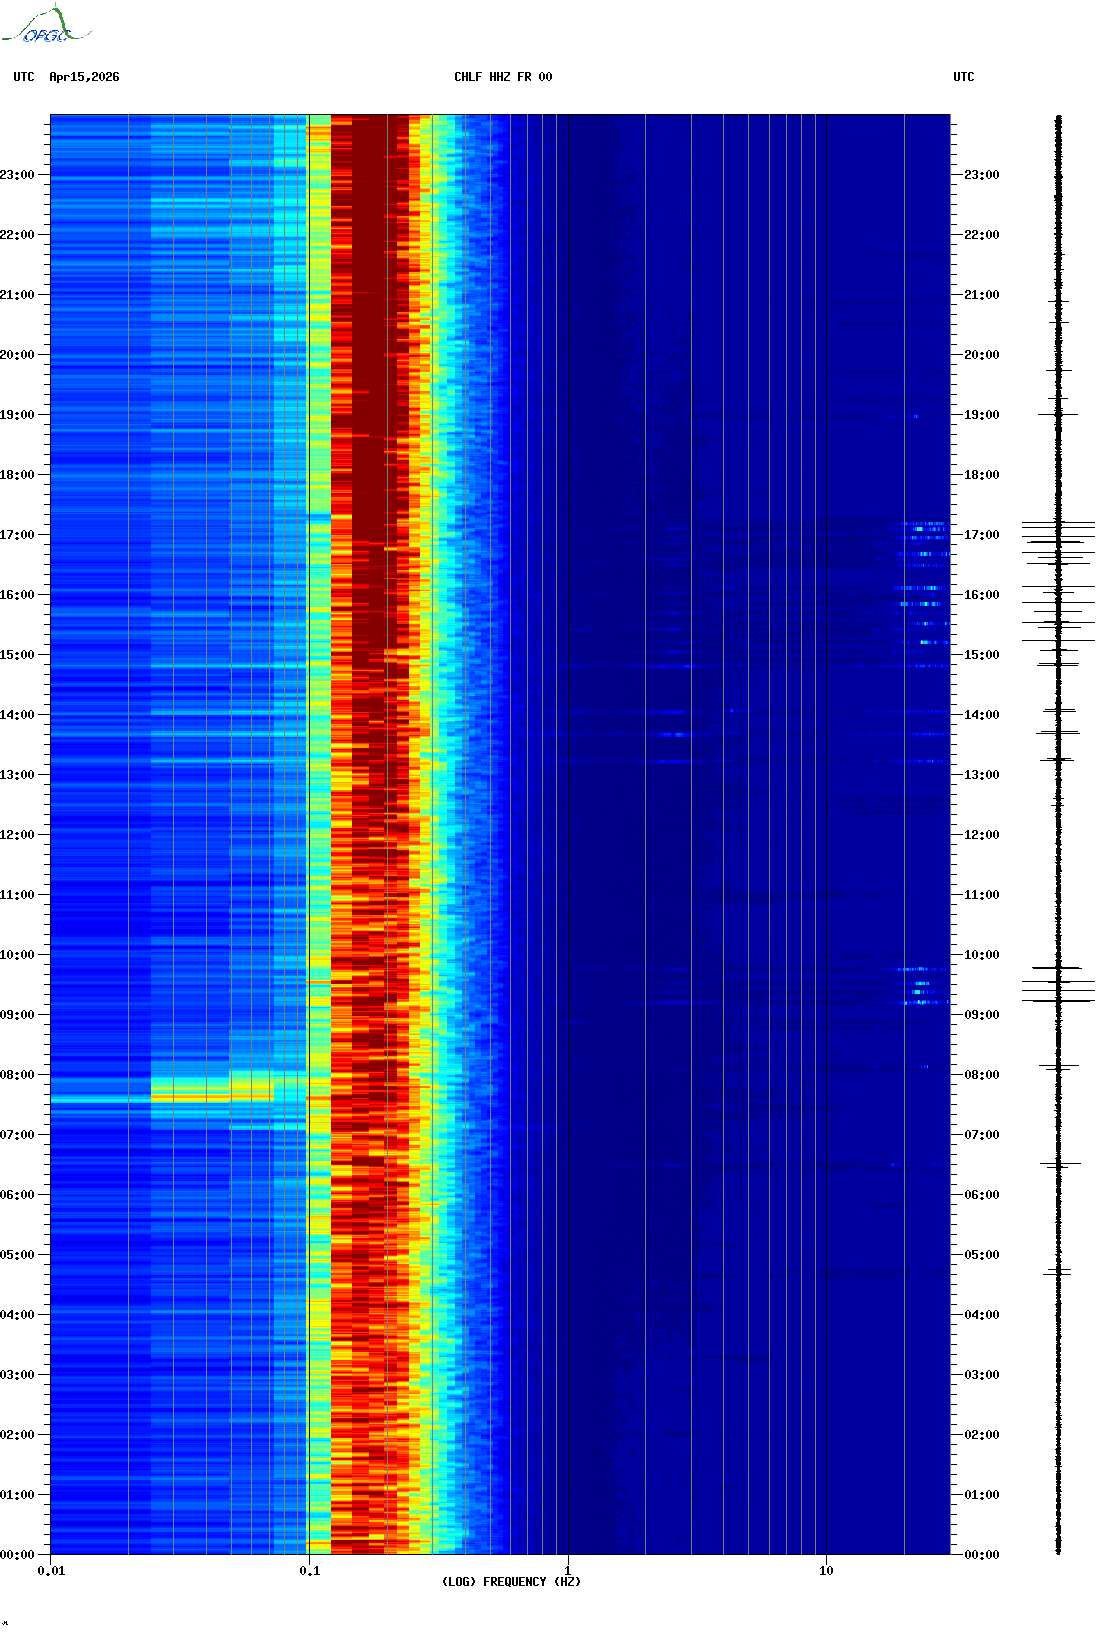Screen dimensions: 1102x1634
Task: Select the CHLF HHZ FR 00 title
Action: (x=502, y=77)
